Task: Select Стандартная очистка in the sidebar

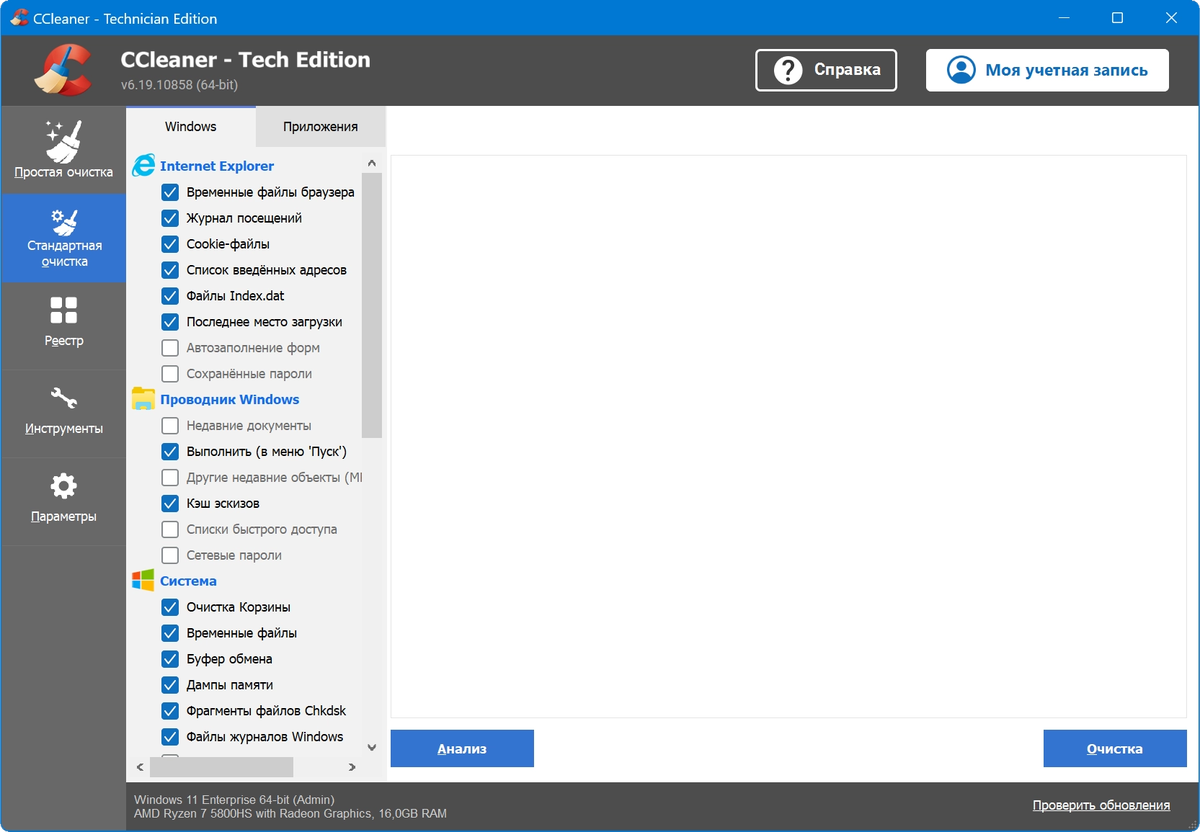Action: point(63,238)
